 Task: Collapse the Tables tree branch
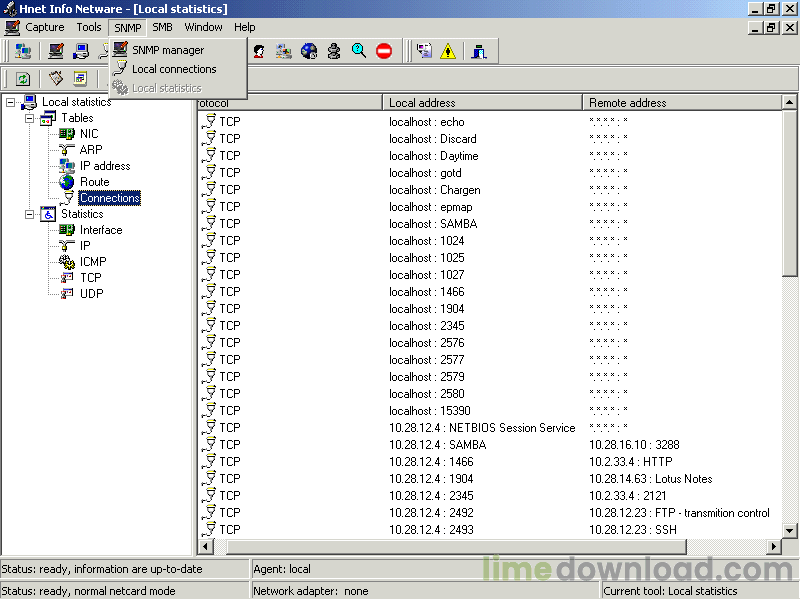(30, 118)
